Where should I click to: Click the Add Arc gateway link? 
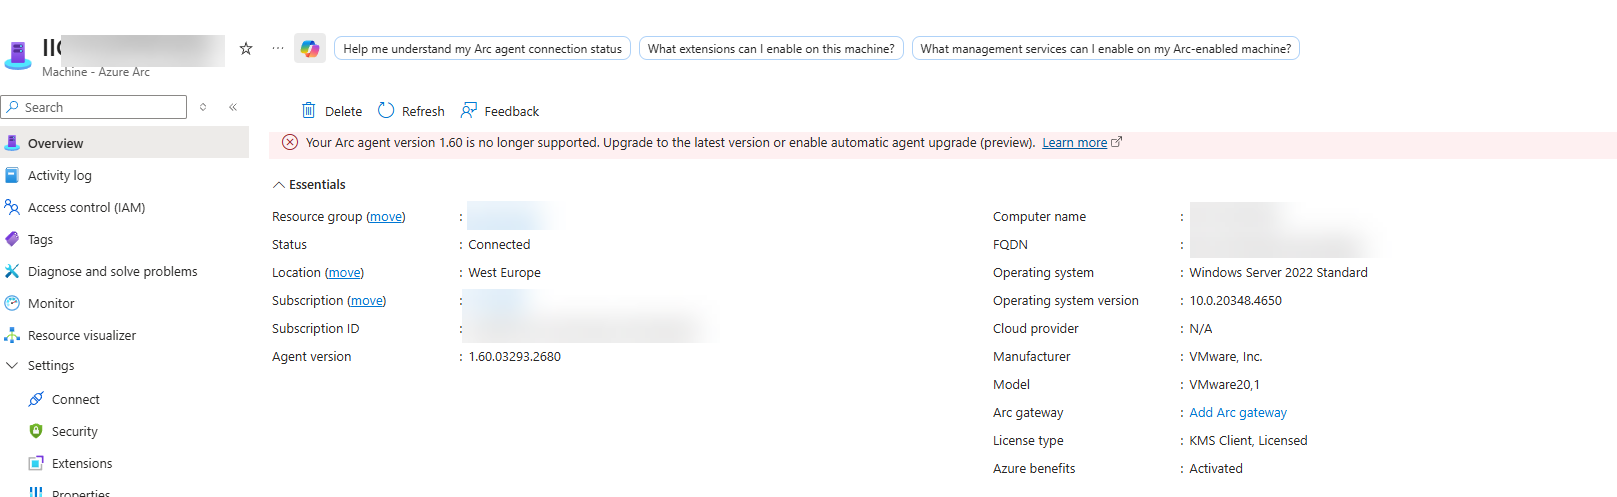coord(1238,412)
